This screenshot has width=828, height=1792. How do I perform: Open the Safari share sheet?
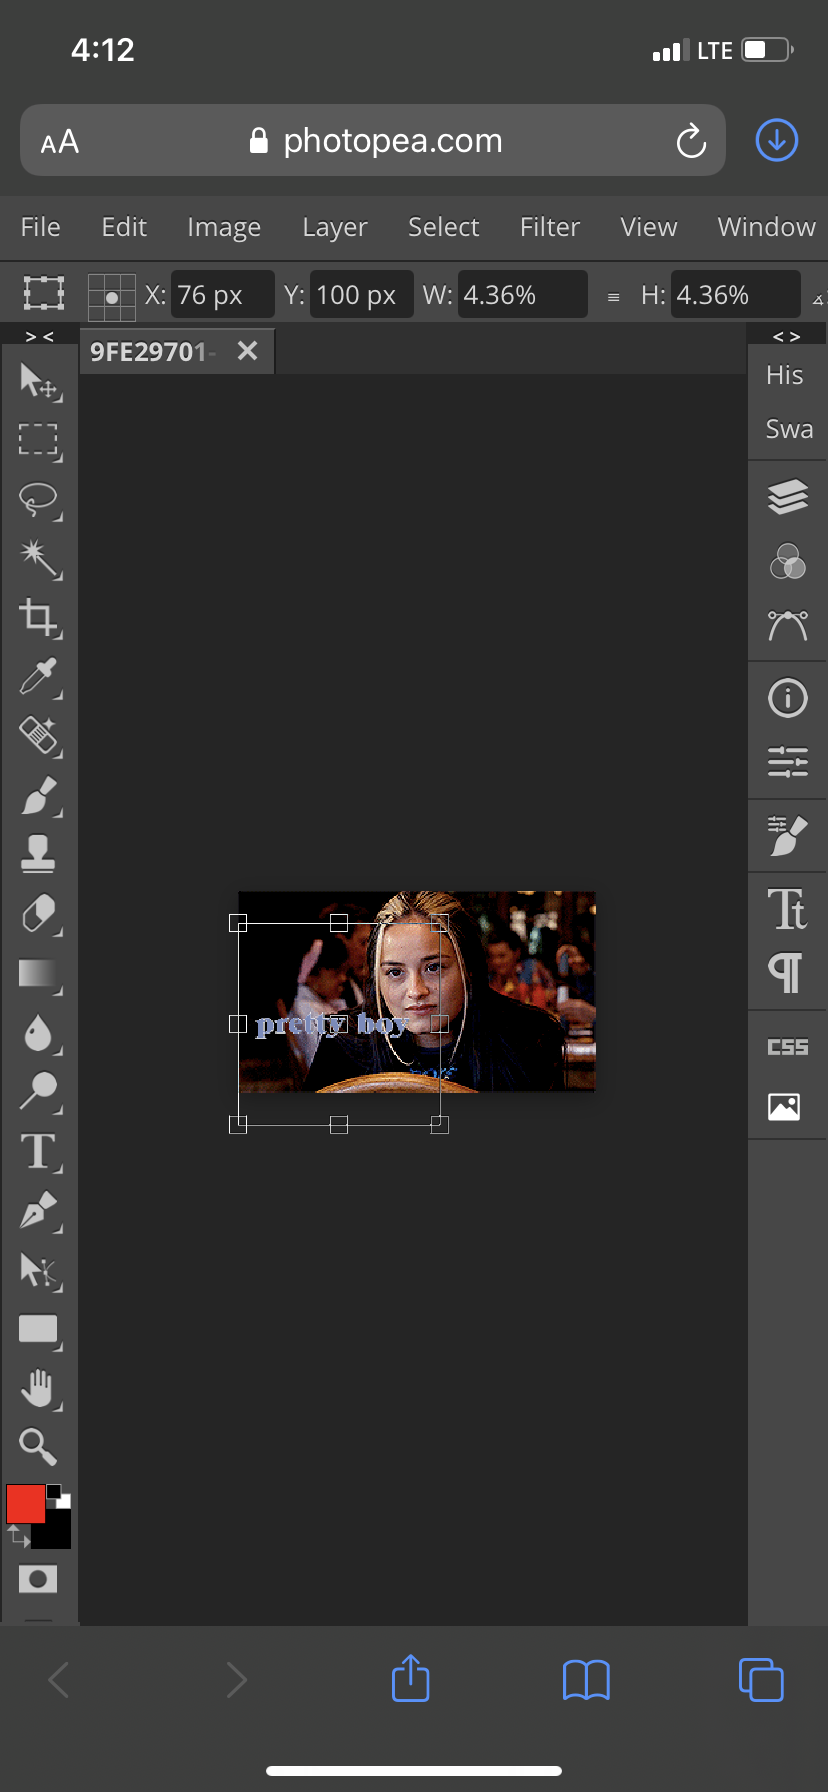411,1678
